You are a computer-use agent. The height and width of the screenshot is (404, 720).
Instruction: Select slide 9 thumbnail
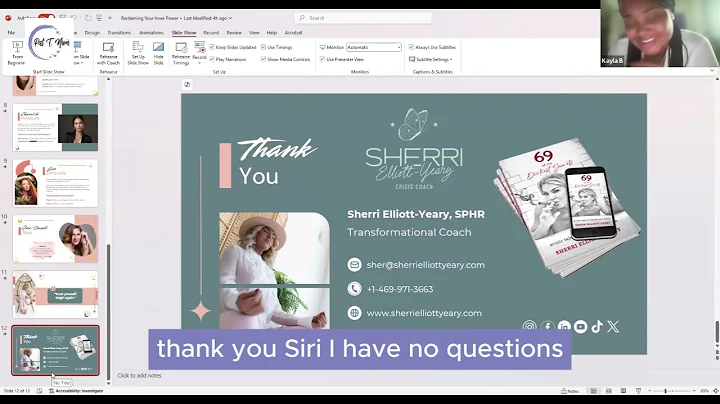tap(55, 183)
